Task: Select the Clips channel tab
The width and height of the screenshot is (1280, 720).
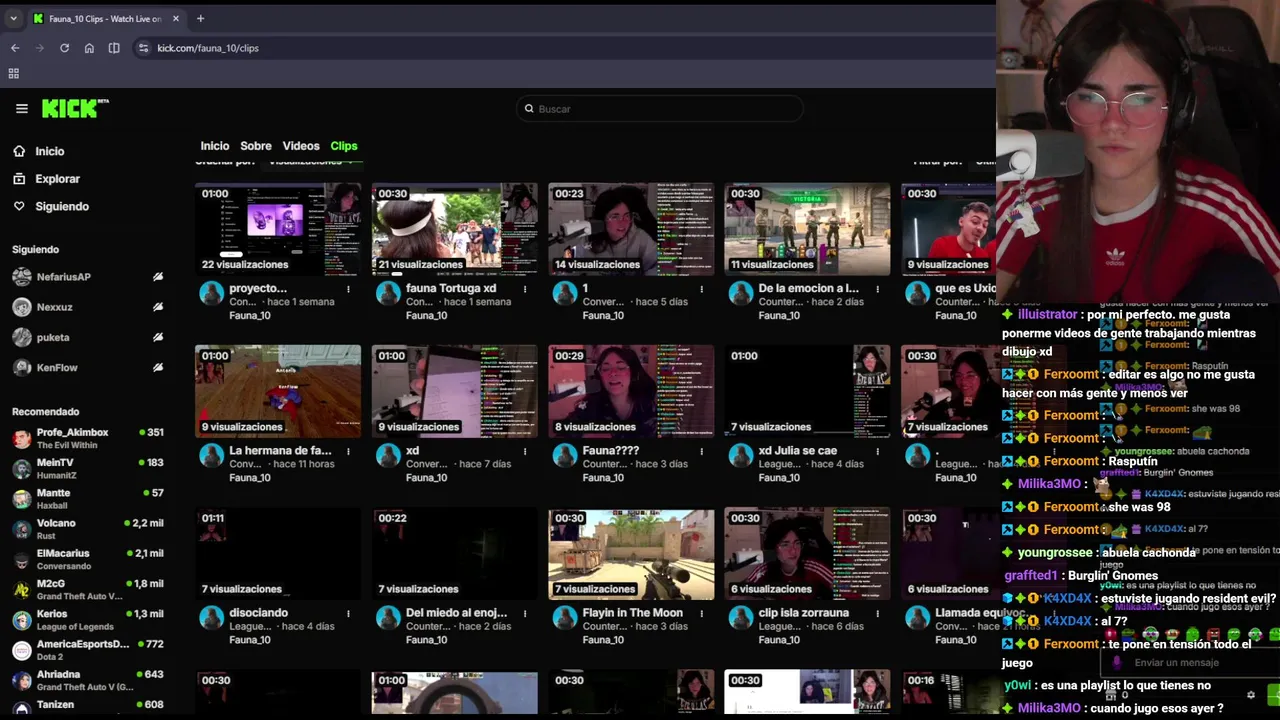Action: (344, 146)
